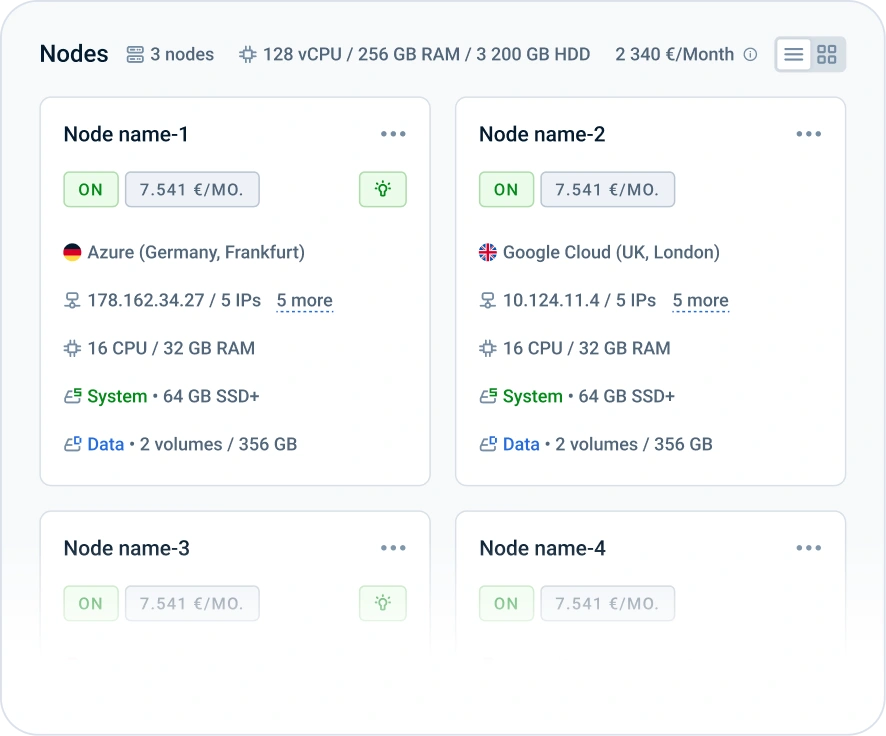Click the 7.541 €/MO. badge on Node name-2
The height and width of the screenshot is (736, 886).
click(x=607, y=189)
